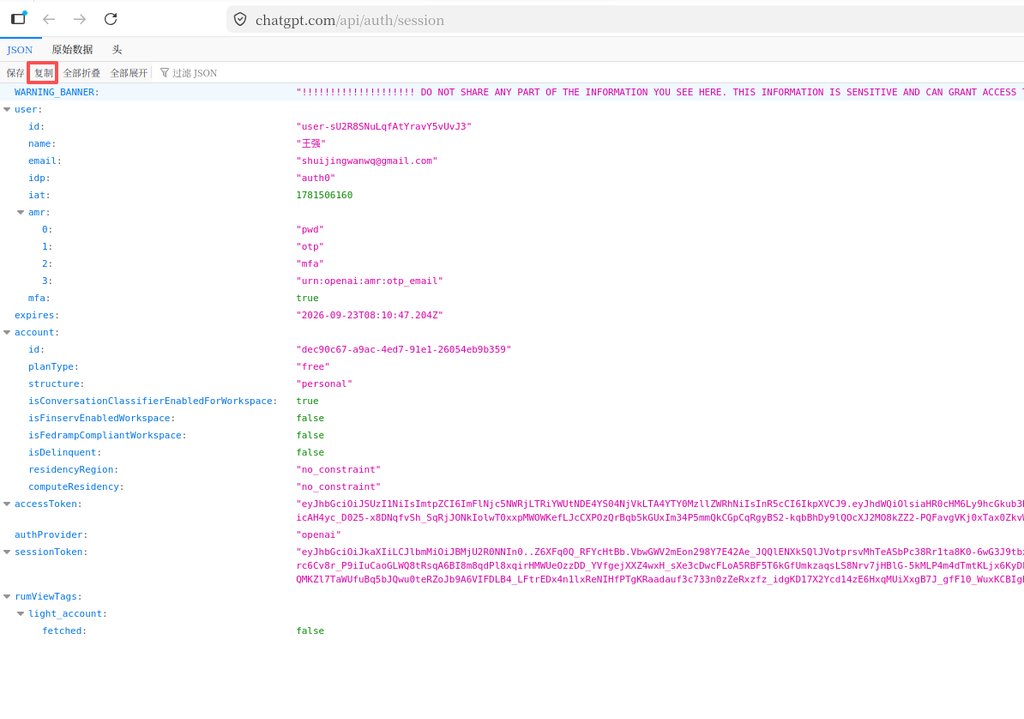Click 全部展开 expand all button
The height and width of the screenshot is (719, 1024).
129,73
